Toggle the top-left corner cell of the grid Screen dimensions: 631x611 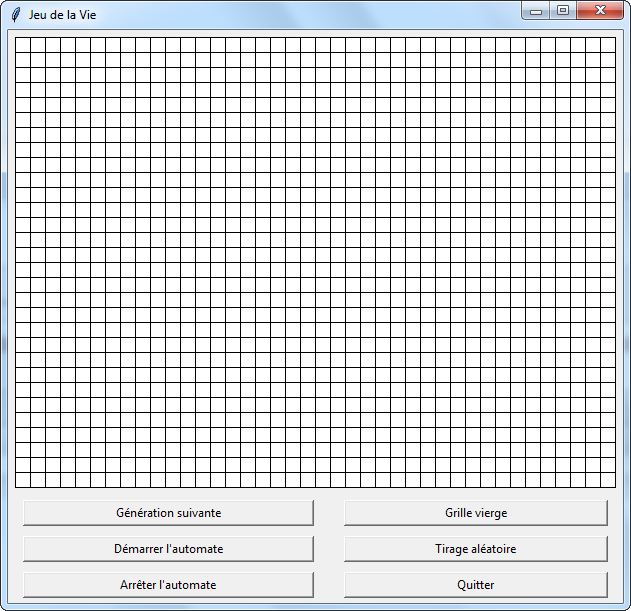[23, 45]
